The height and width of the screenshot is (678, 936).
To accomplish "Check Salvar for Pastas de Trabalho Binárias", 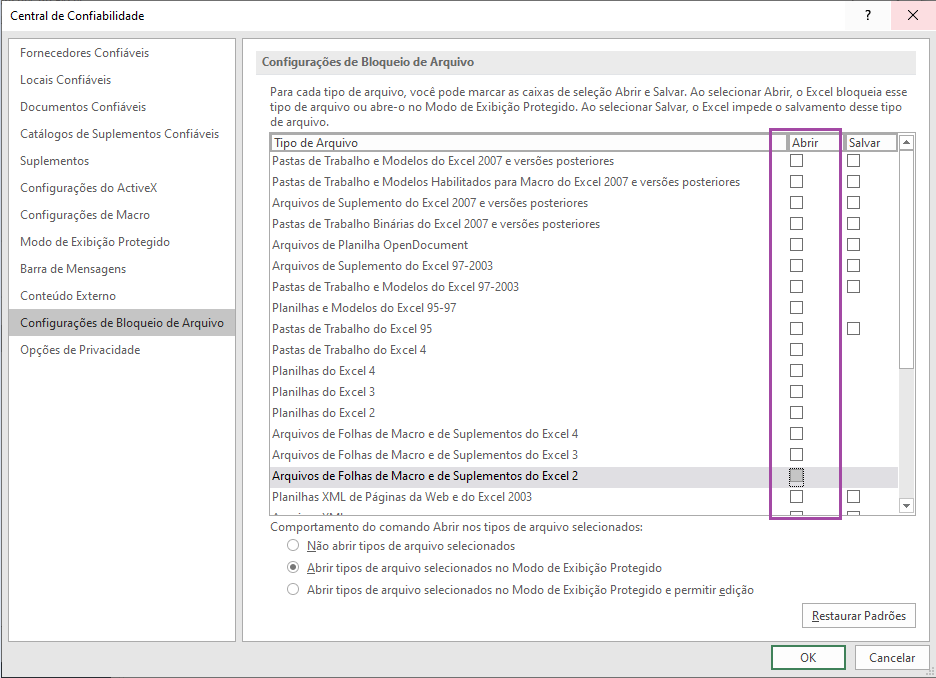I will coord(854,223).
